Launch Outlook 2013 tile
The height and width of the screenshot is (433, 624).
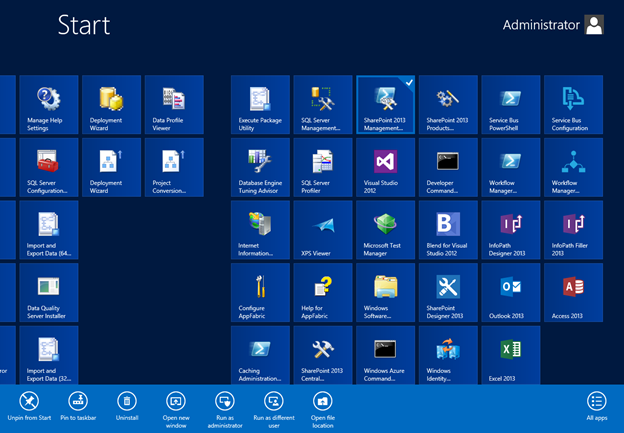[x=511, y=293]
